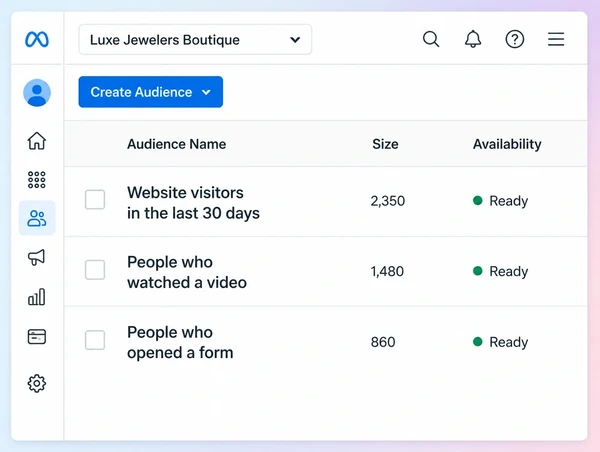Open 'People who watched a video' audience
This screenshot has width=600, height=452.
click(x=187, y=272)
